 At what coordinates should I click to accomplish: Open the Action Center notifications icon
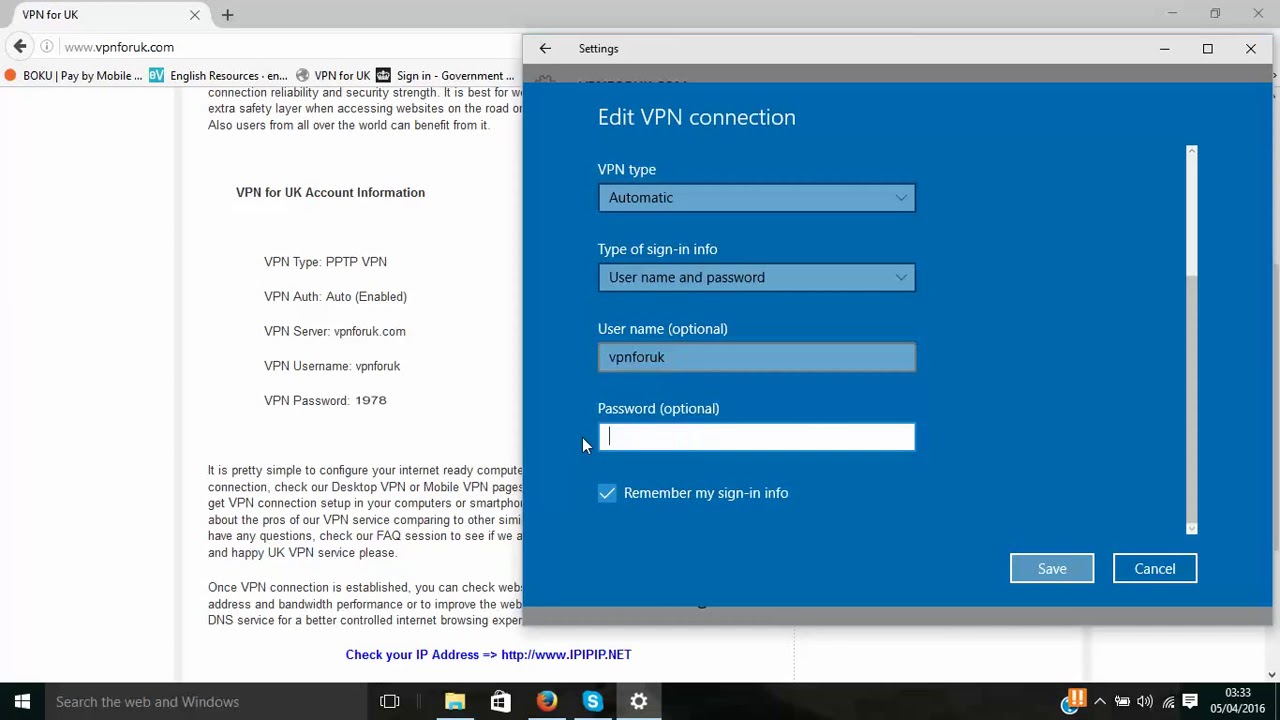1190,702
